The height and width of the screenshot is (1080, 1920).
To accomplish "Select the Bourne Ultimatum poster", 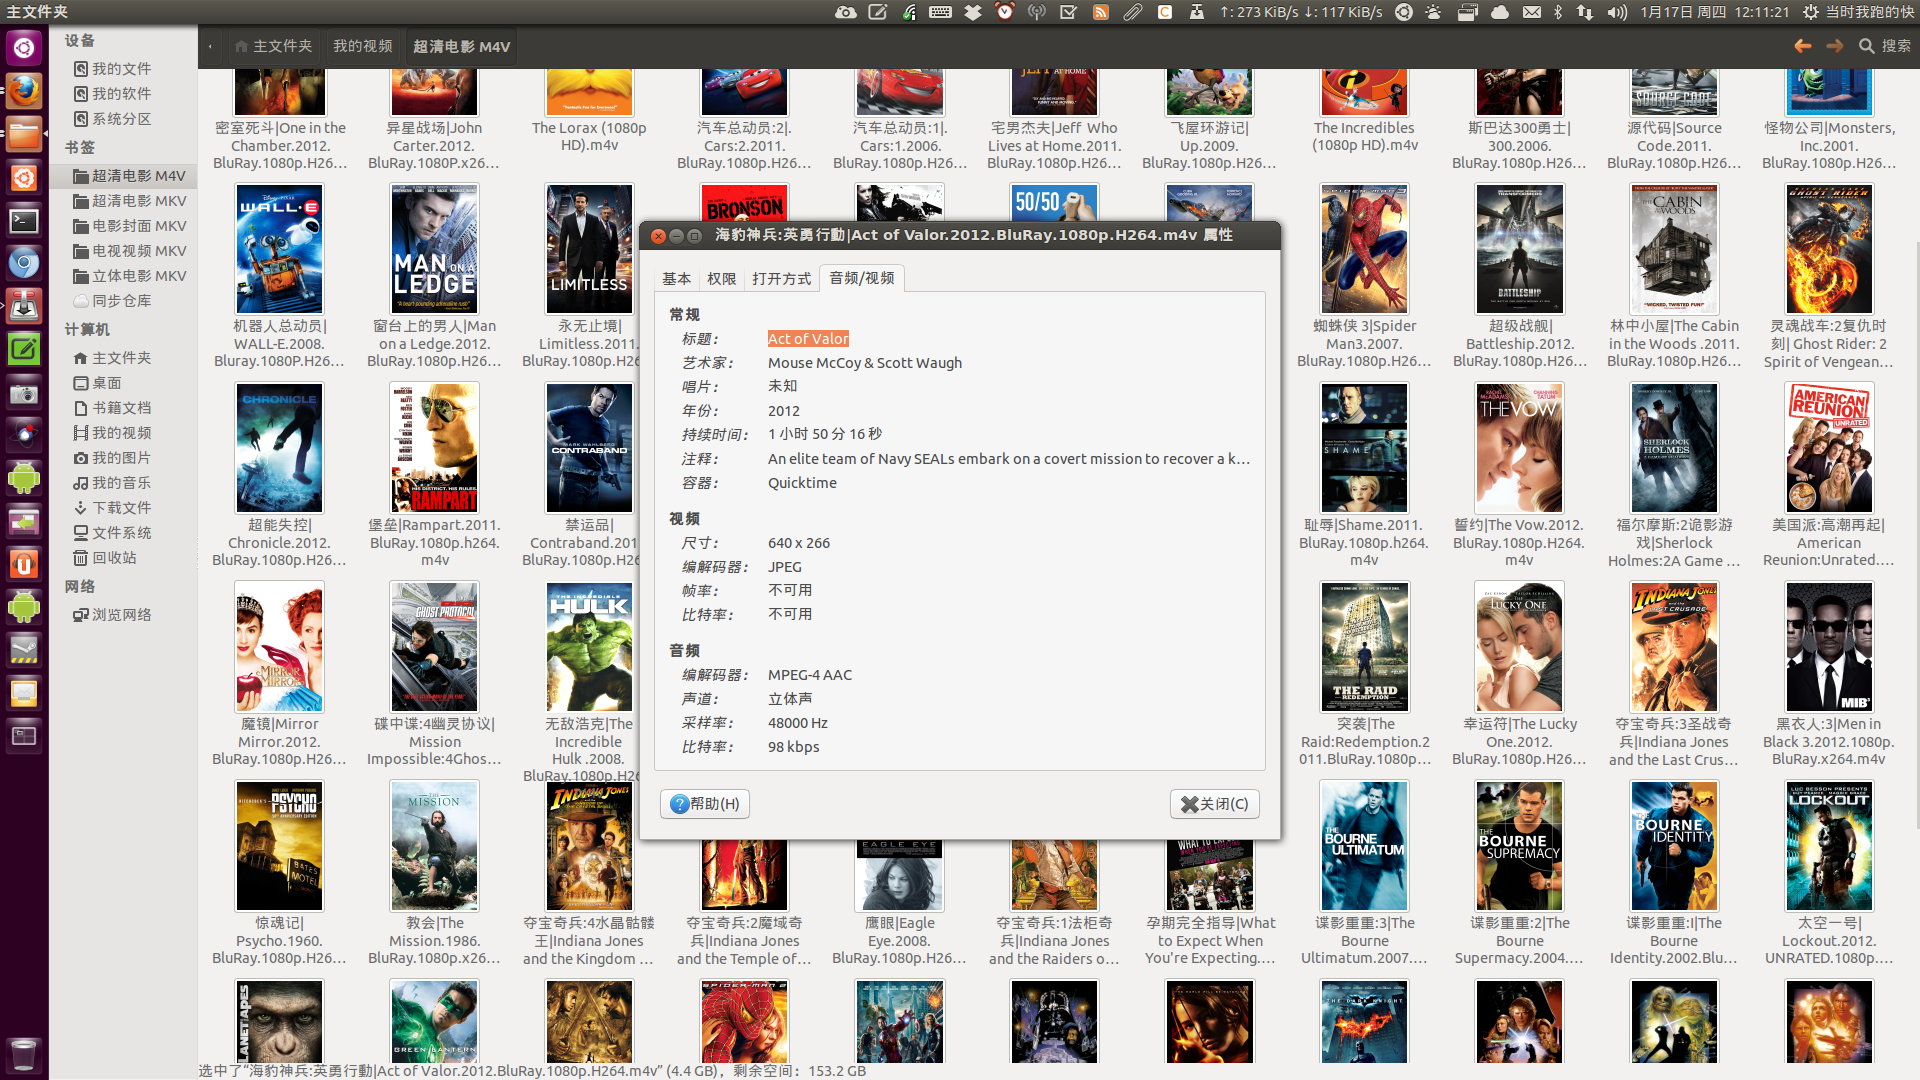I will 1364,846.
